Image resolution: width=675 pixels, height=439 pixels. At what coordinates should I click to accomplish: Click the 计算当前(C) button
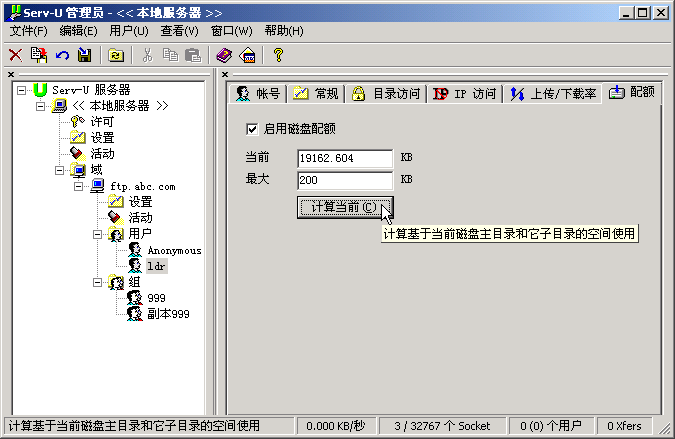tap(345, 207)
